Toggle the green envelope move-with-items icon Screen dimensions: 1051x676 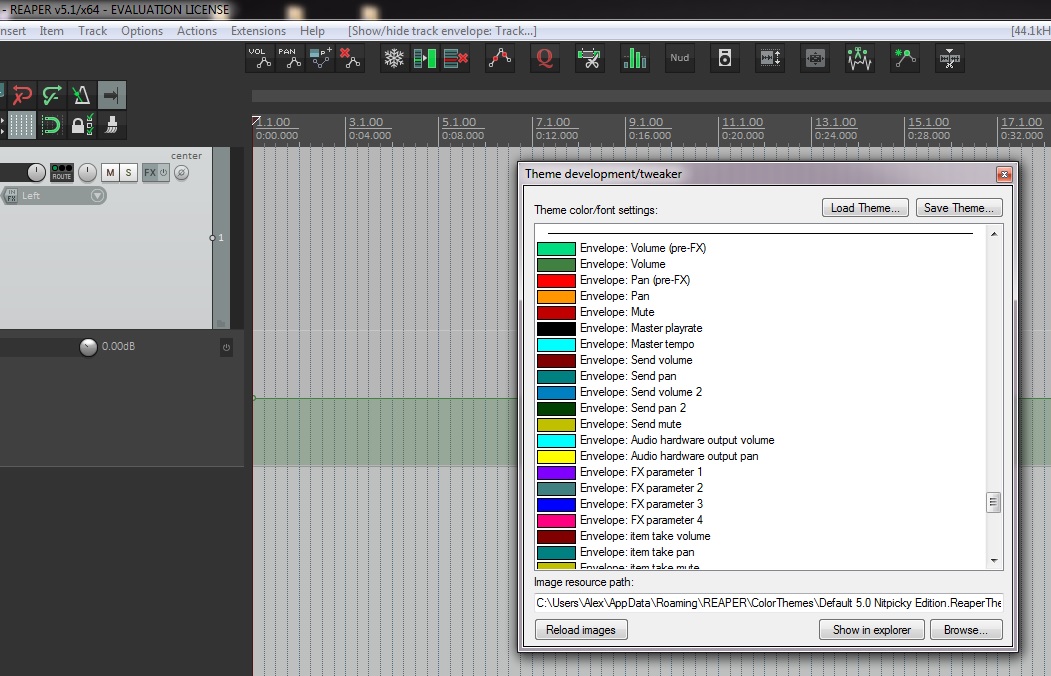pyautogui.click(x=52, y=95)
